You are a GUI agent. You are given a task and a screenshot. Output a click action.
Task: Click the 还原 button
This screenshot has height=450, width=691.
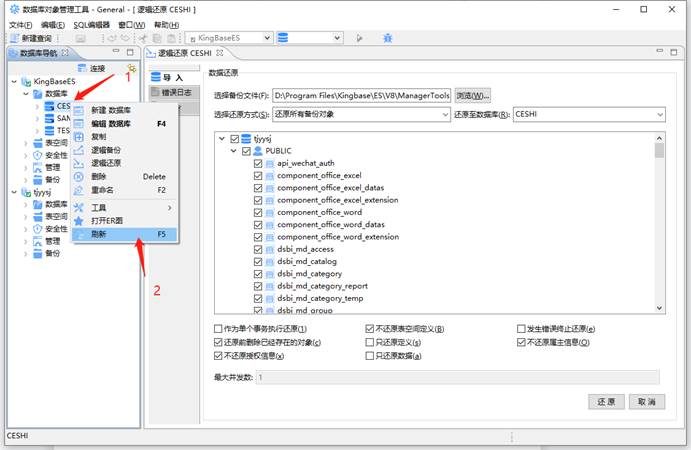tap(606, 402)
